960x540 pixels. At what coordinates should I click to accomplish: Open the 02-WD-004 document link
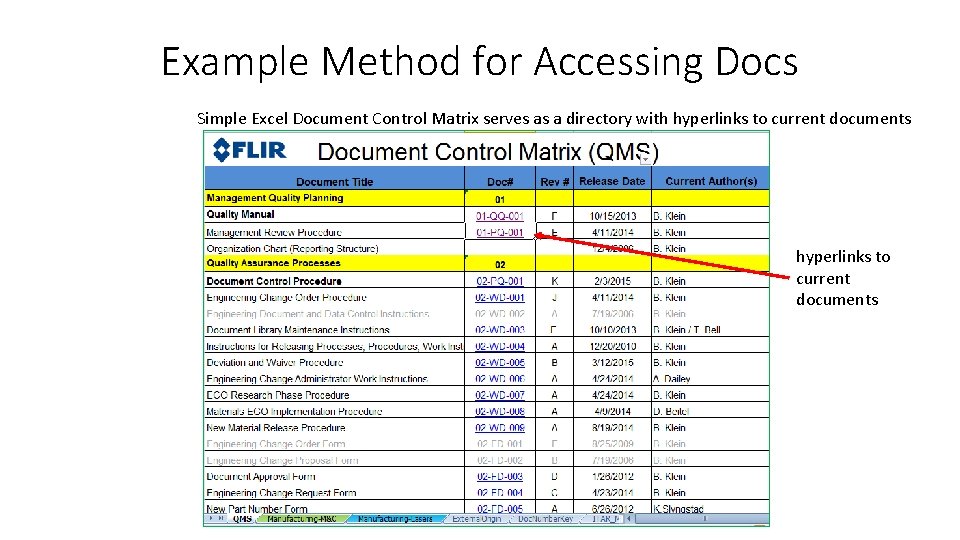[500, 346]
